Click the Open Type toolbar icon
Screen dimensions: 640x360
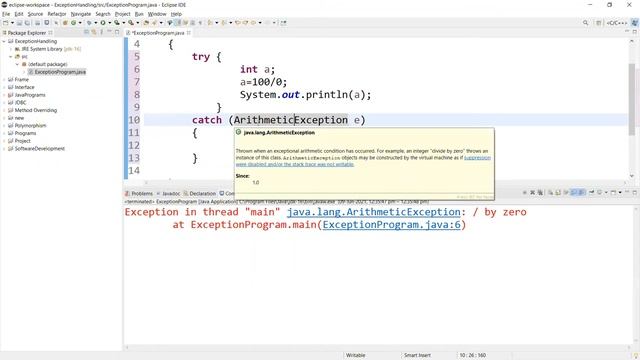click(x=146, y=23)
